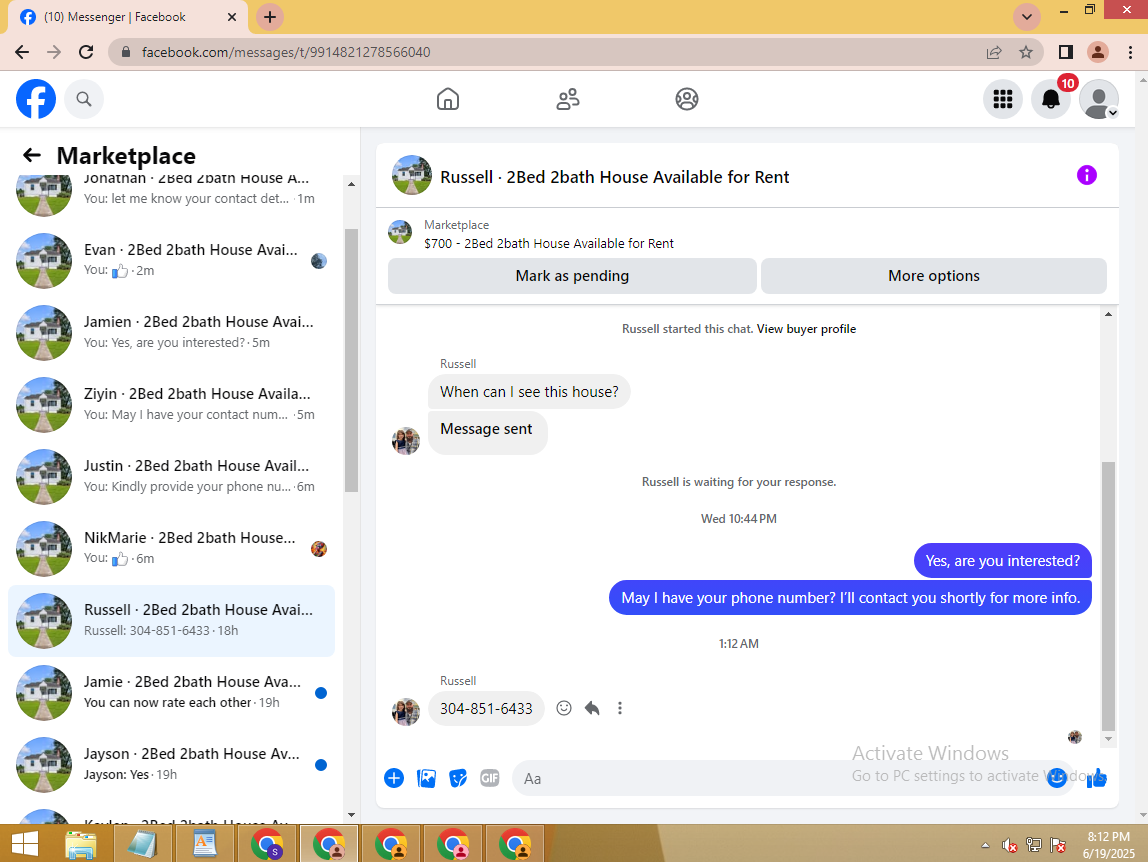The height and width of the screenshot is (862, 1148).
Task: Send a thumbs-up like
Action: (1096, 779)
